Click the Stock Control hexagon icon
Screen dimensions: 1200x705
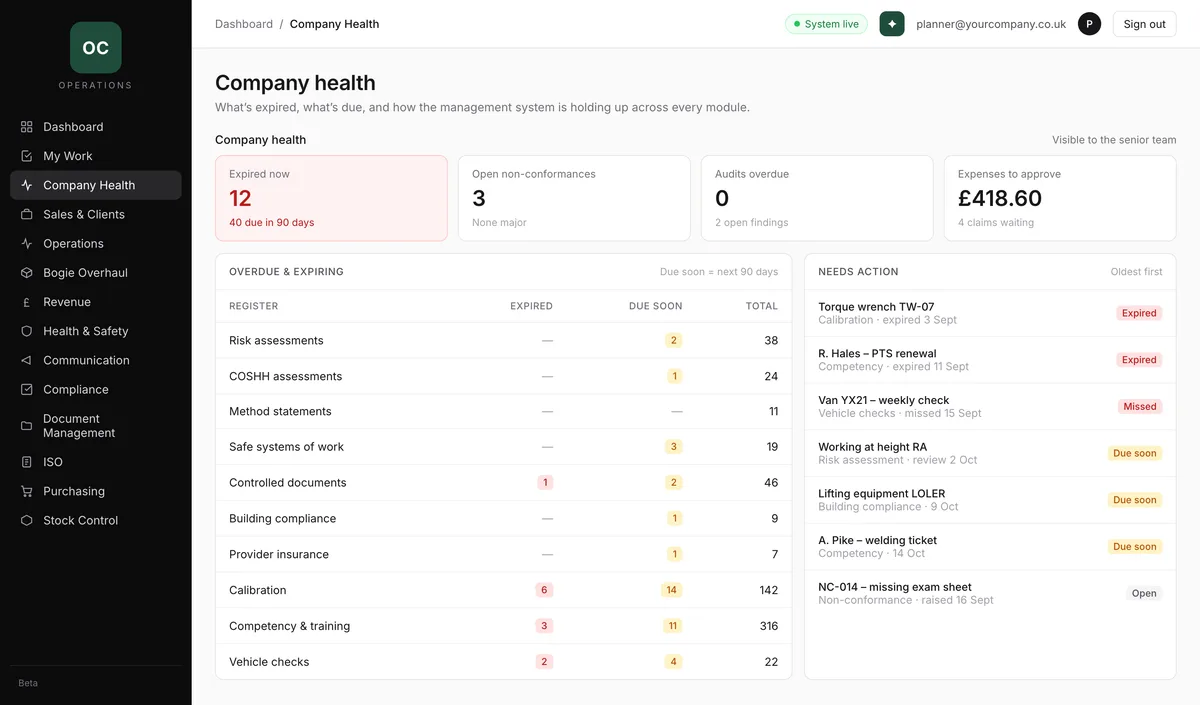pyautogui.click(x=26, y=520)
